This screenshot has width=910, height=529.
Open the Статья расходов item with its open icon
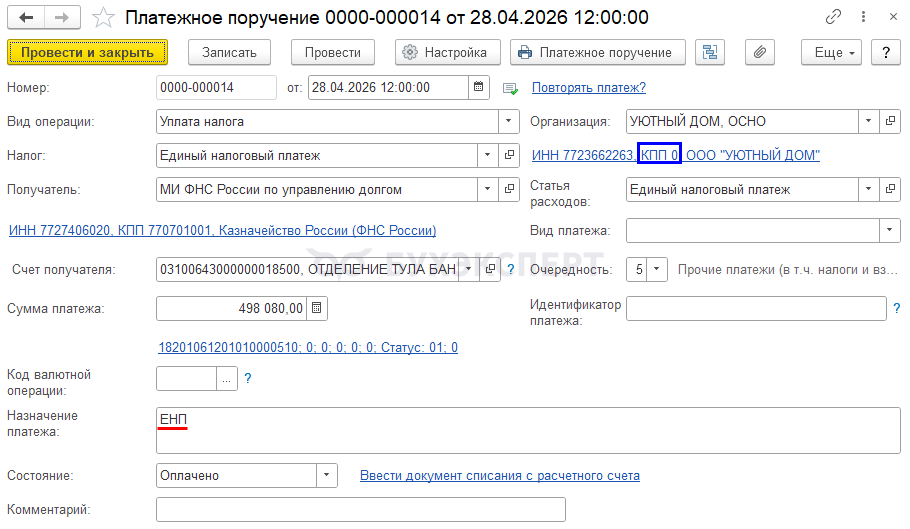point(890,190)
